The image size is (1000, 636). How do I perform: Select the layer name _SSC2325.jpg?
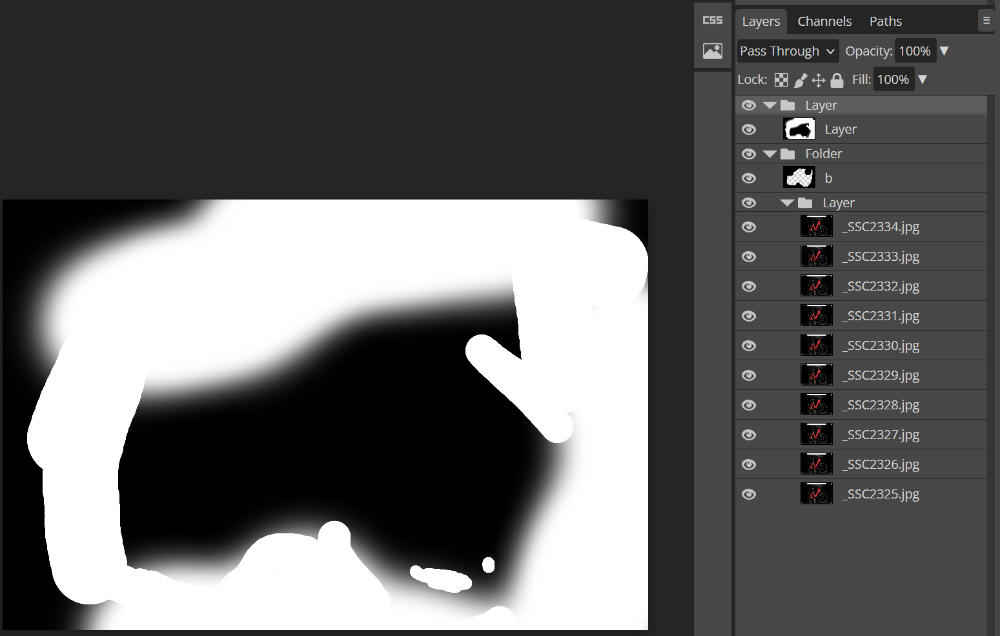[x=881, y=494]
